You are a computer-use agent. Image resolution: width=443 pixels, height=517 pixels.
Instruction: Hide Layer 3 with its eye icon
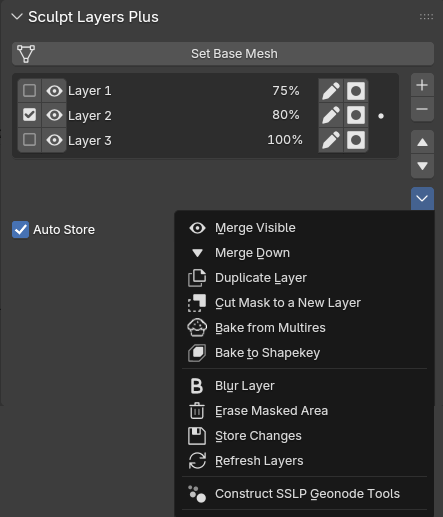point(54,140)
